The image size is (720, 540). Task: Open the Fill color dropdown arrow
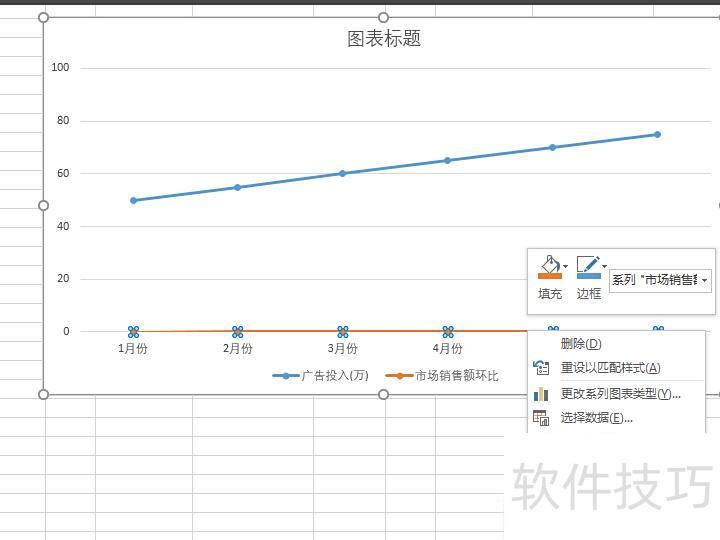[566, 266]
